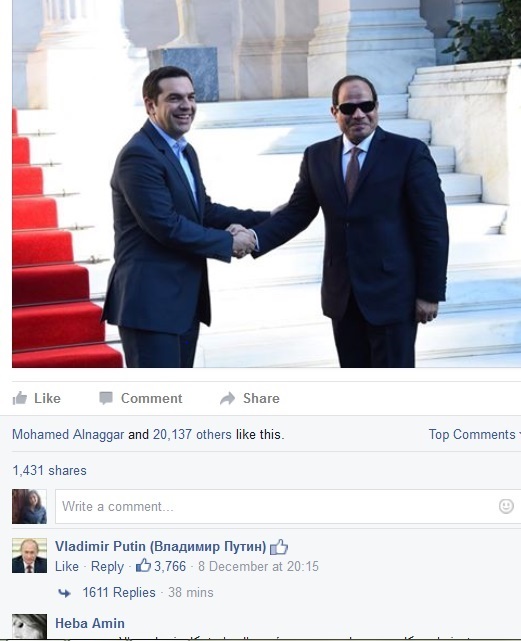Click the Like text link on Putin's comment

[x=67, y=566]
